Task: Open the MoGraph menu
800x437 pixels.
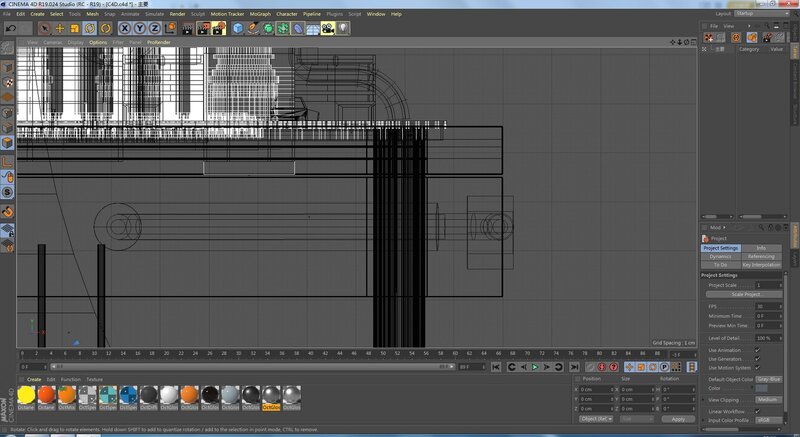Action: tap(259, 14)
